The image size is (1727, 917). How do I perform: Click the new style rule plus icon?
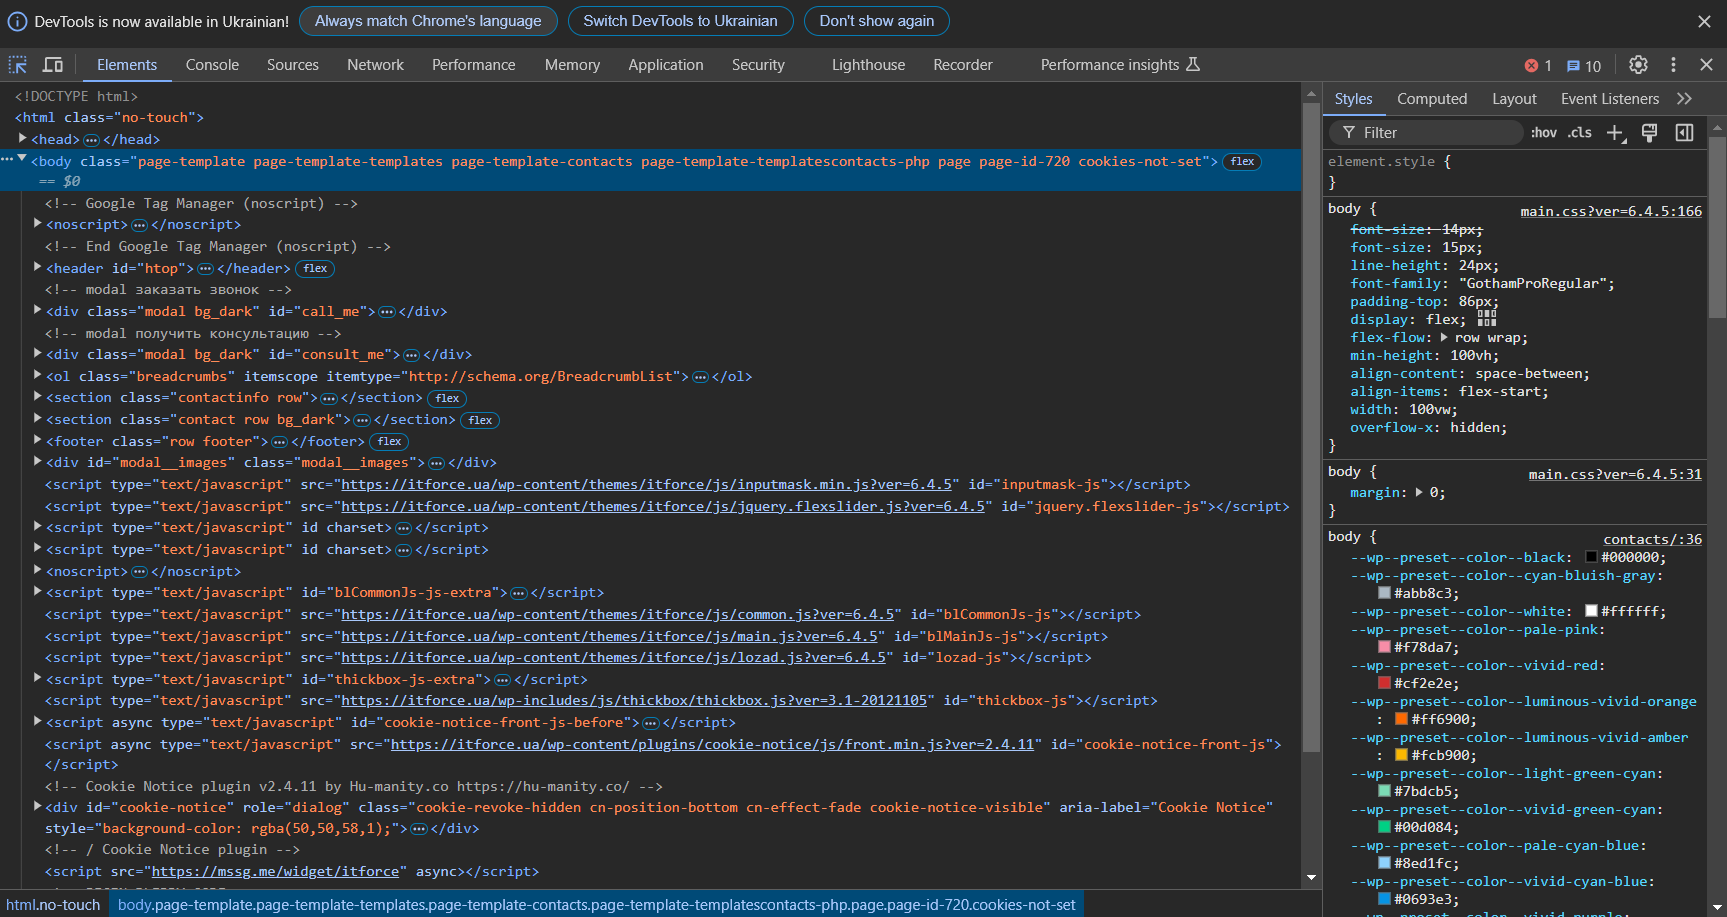pyautogui.click(x=1617, y=132)
